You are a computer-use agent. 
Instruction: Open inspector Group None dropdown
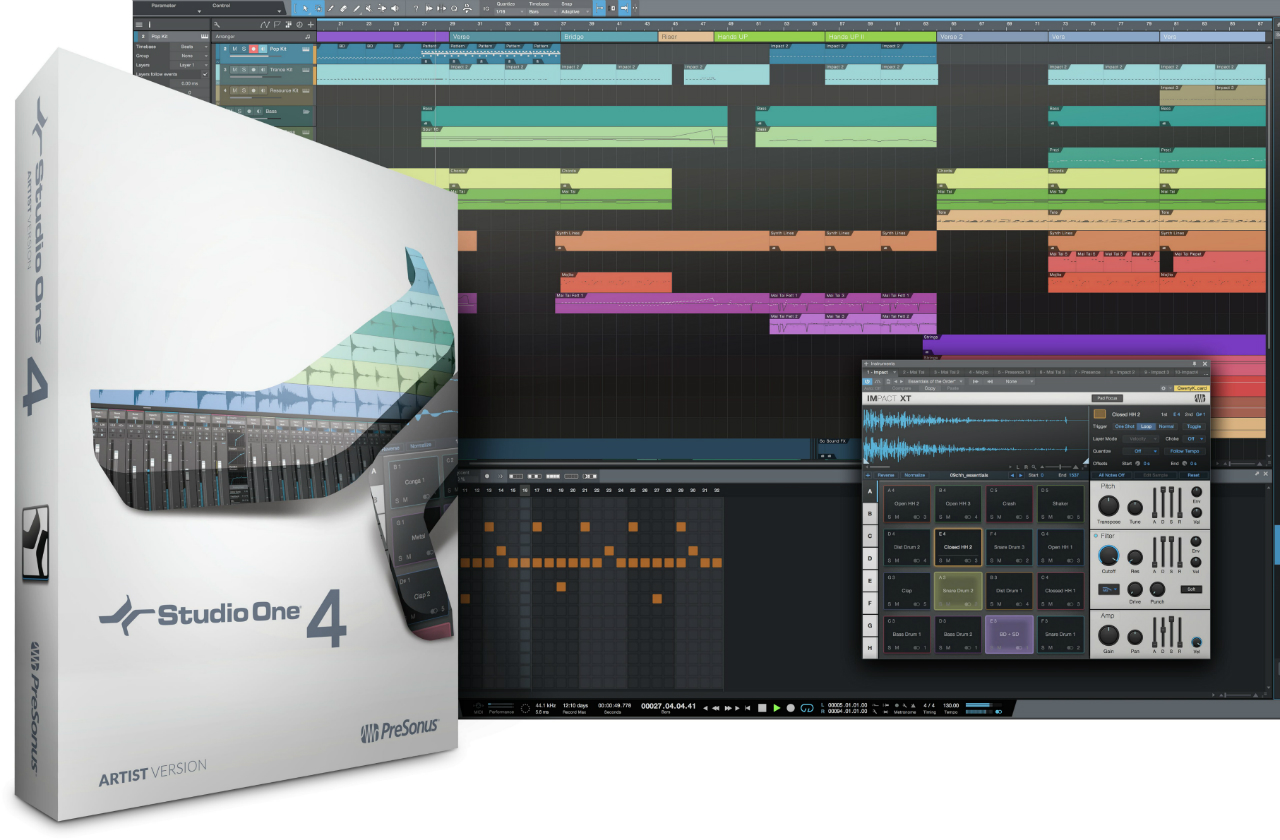[x=189, y=56]
